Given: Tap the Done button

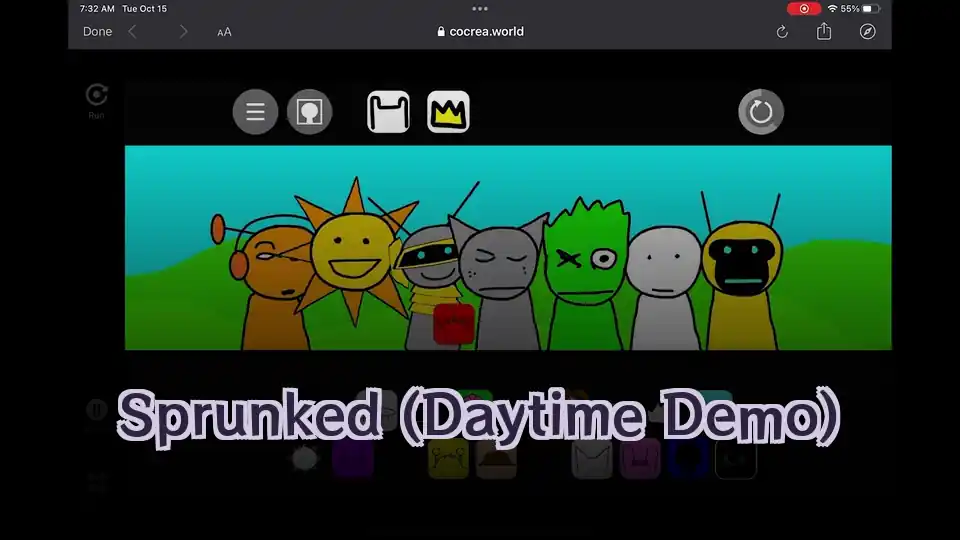Looking at the screenshot, I should (x=97, y=32).
